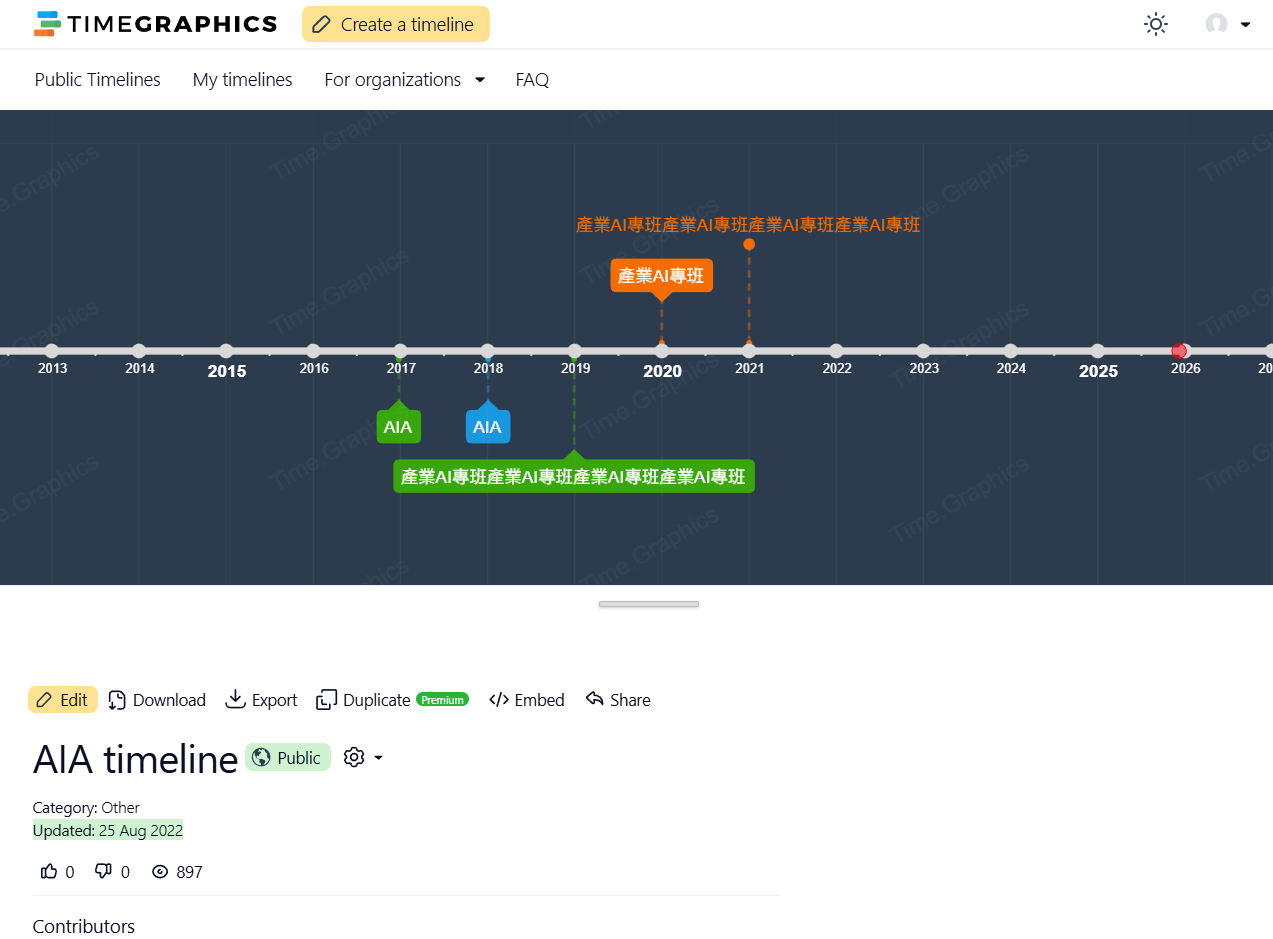This screenshot has width=1273, height=939.
Task: Click the TimeGraphics logo
Action: click(156, 24)
